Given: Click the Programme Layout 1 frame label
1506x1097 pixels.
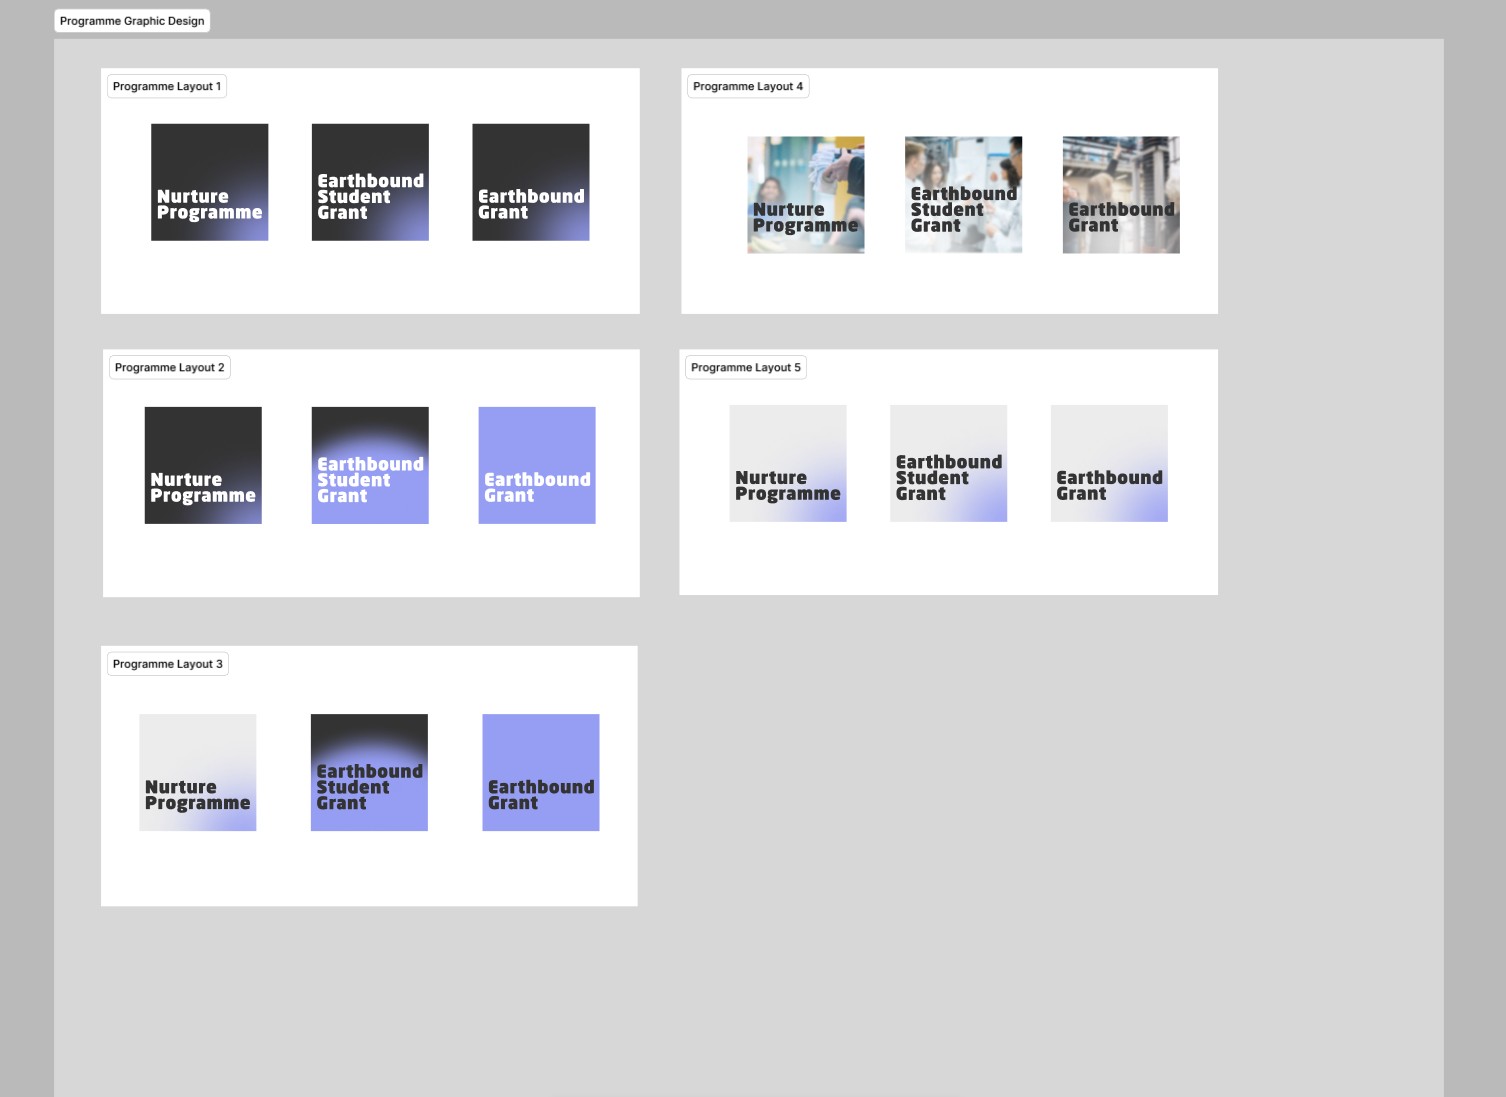Looking at the screenshot, I should (x=166, y=87).
